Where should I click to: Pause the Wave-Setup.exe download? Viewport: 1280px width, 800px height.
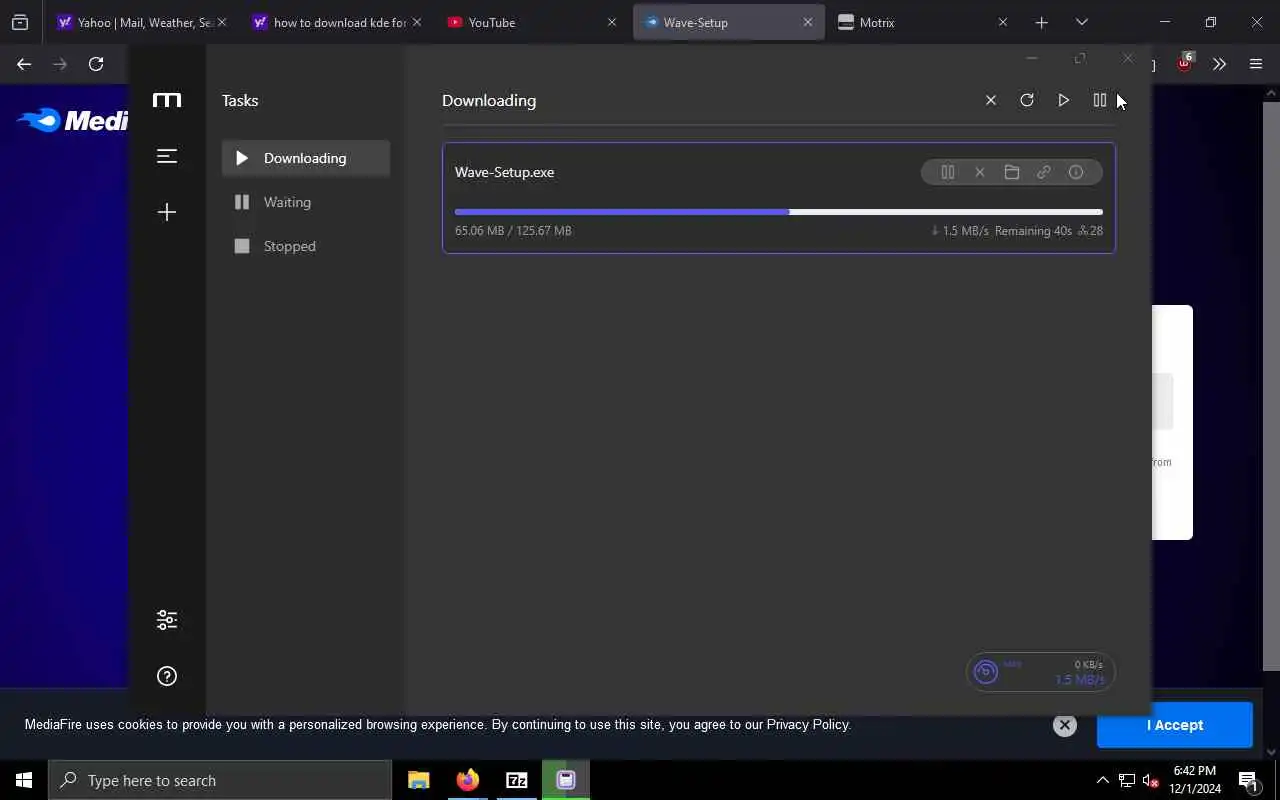pos(948,172)
